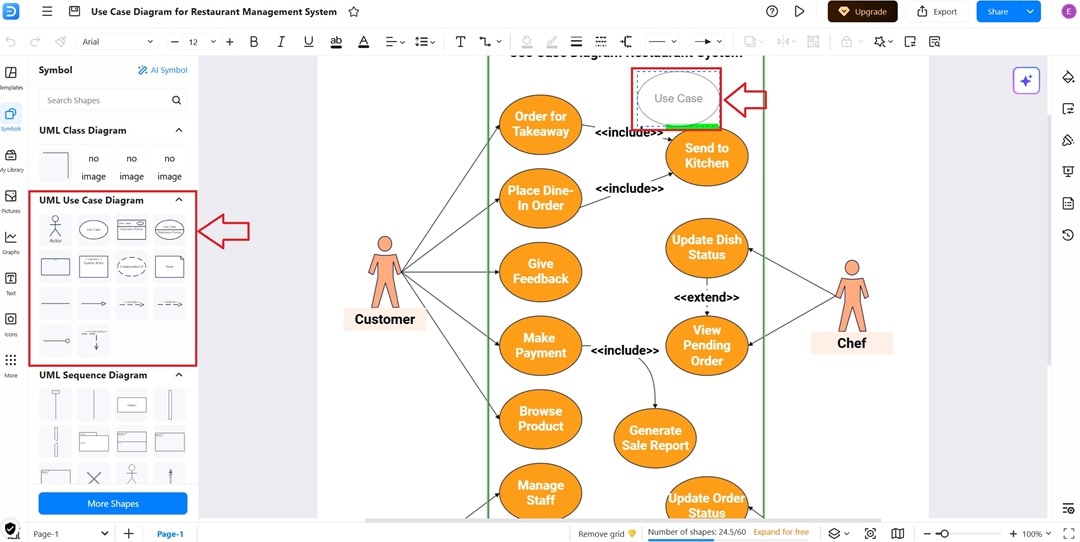Open the Templates sidebar tab
The image size is (1080, 542).
point(10,78)
